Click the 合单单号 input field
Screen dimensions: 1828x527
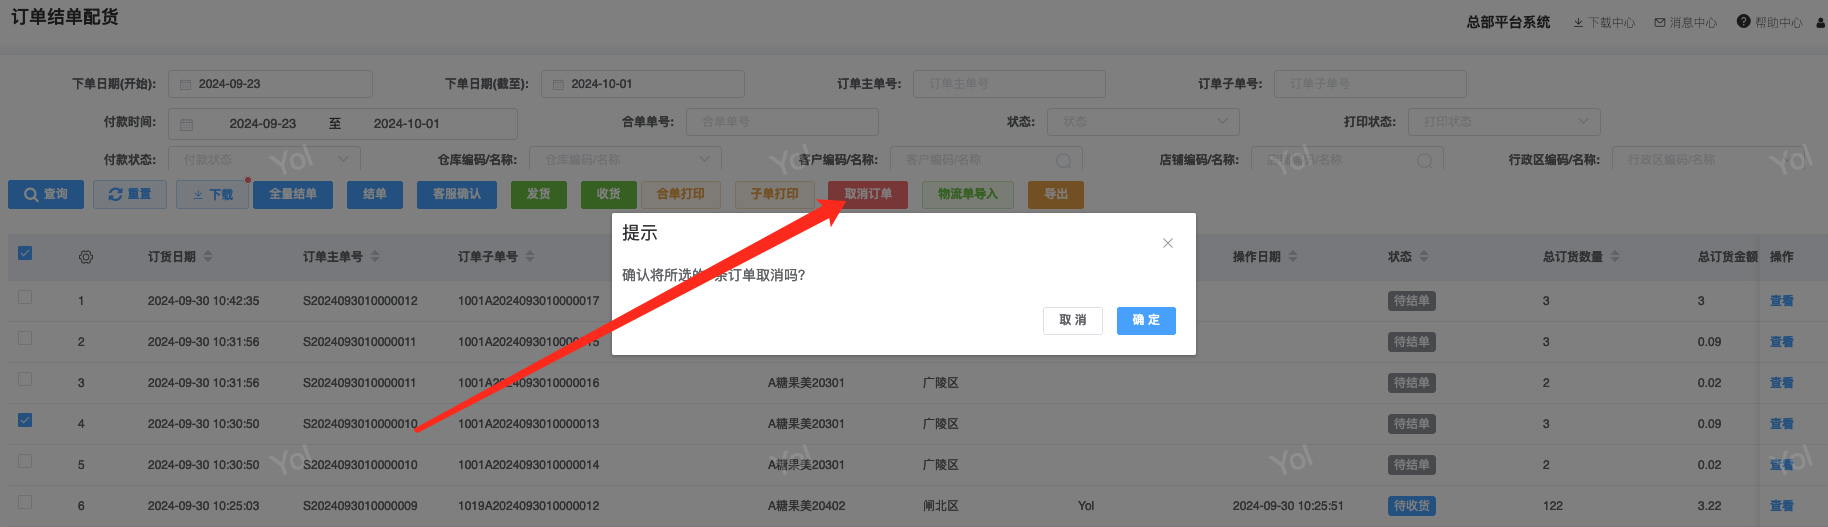pyautogui.click(x=782, y=122)
